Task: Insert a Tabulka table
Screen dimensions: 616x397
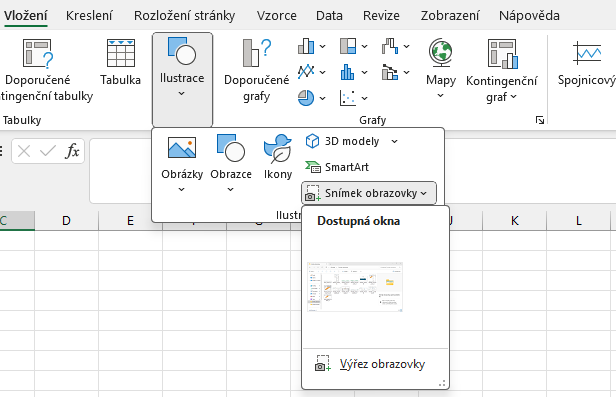Action: point(120,63)
